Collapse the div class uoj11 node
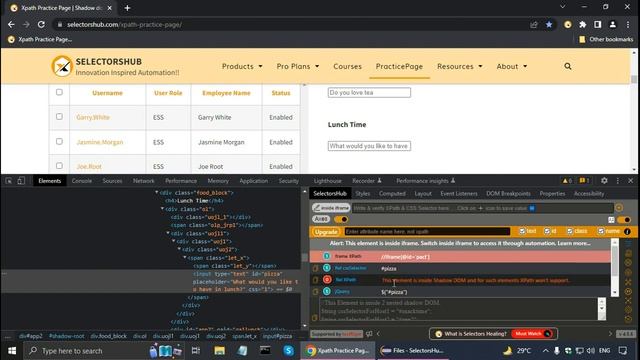The height and width of the screenshot is (360, 640). [x=168, y=233]
